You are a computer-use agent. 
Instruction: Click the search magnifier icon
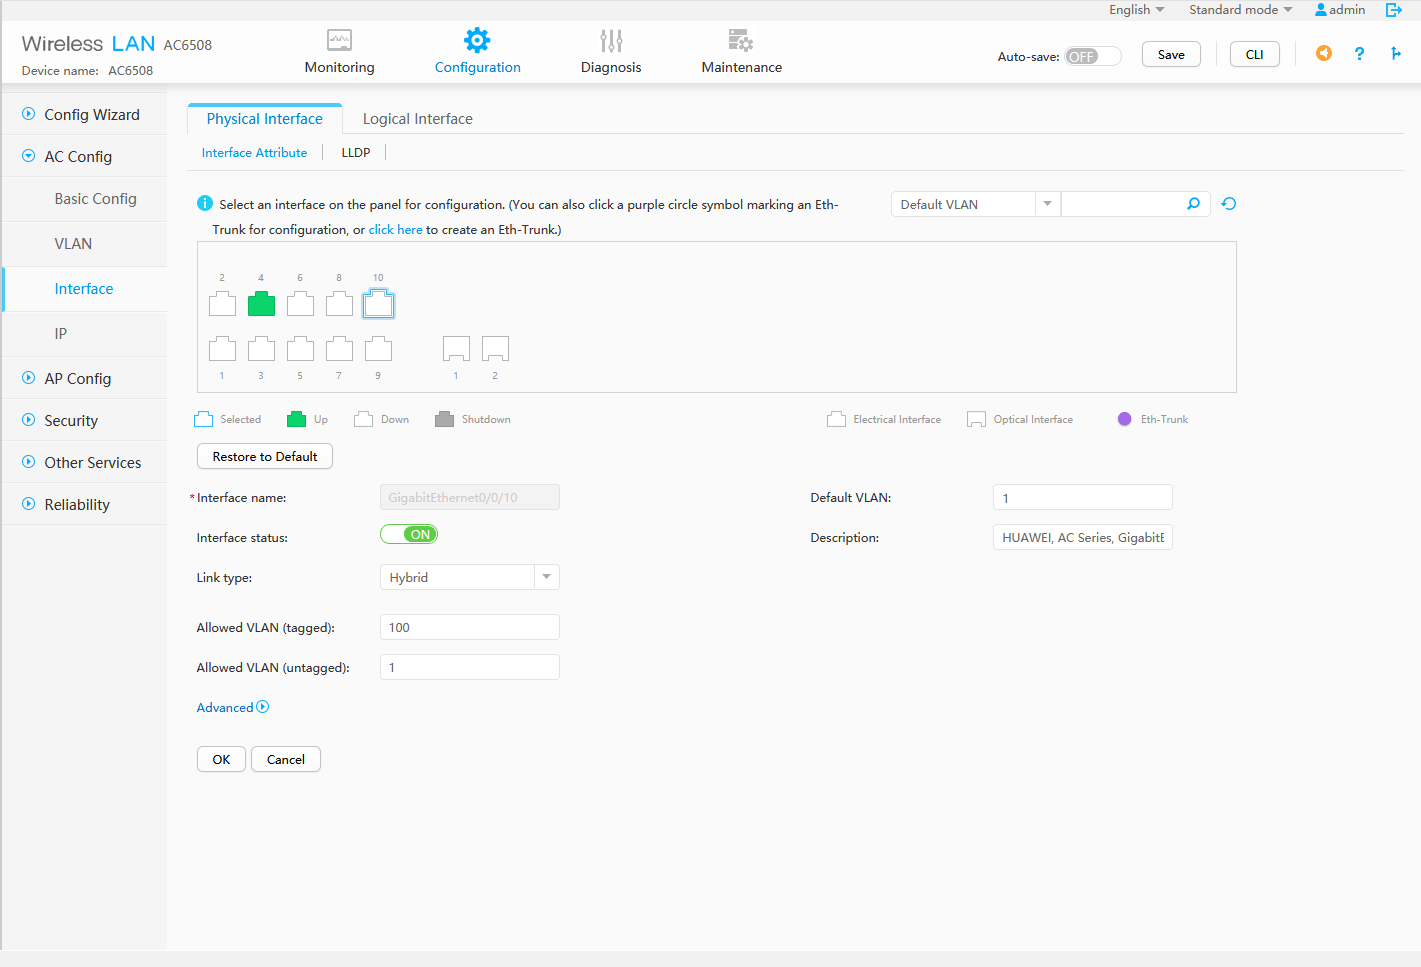point(1193,204)
